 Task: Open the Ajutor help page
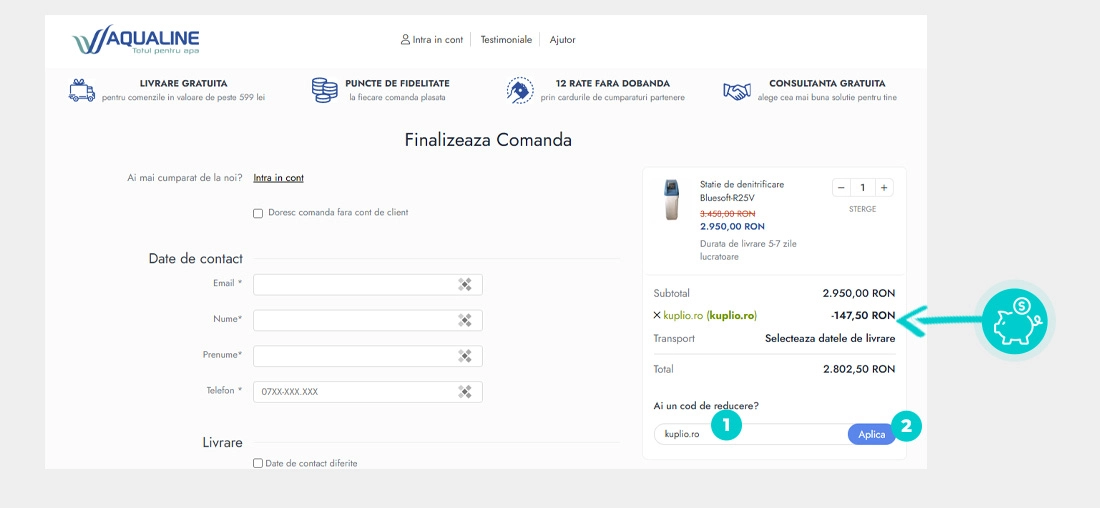[563, 40]
